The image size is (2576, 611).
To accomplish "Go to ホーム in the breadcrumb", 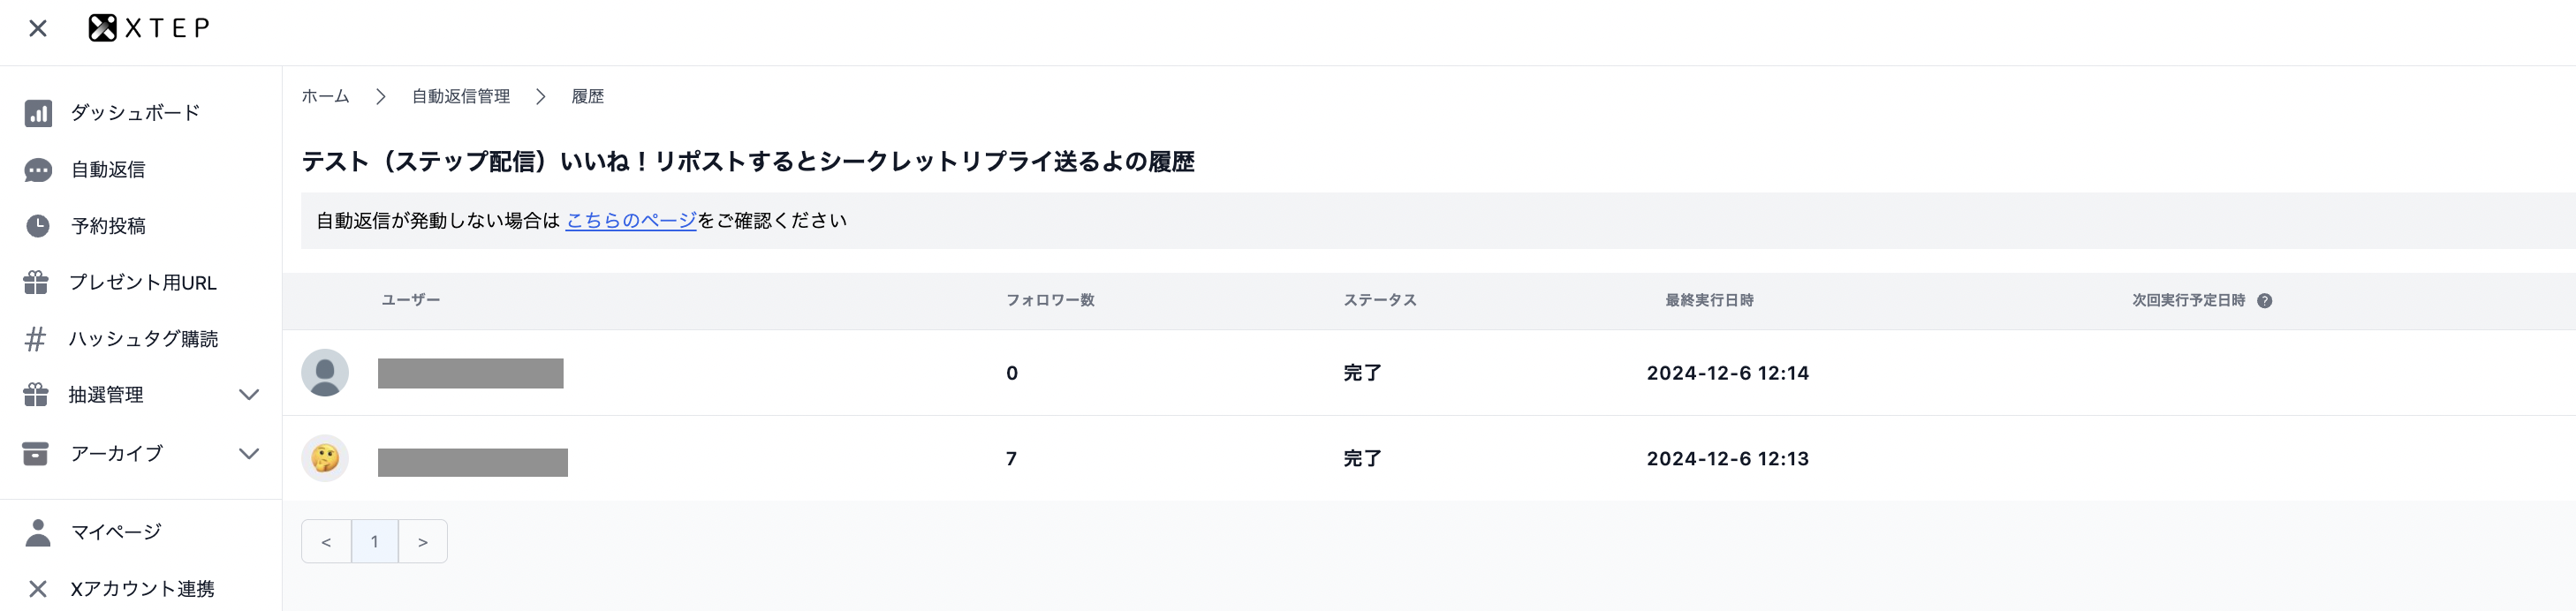I will coord(326,97).
